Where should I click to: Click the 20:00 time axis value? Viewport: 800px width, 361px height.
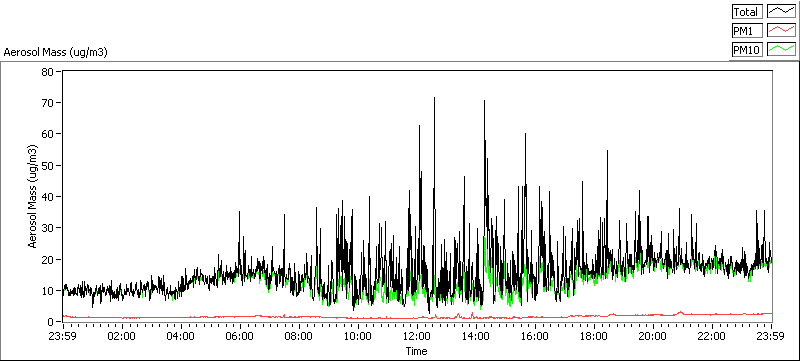click(654, 336)
